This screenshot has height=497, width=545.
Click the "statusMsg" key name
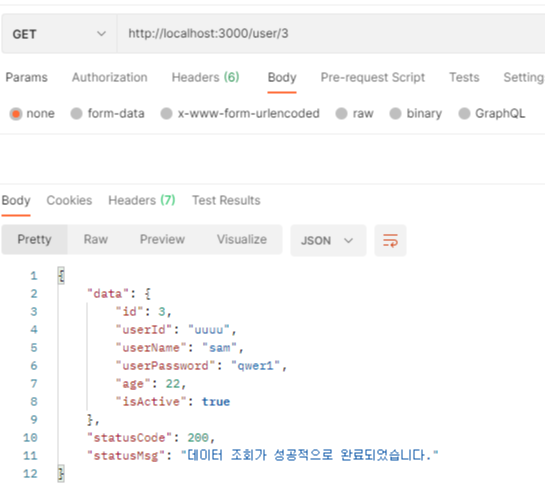click(x=126, y=456)
